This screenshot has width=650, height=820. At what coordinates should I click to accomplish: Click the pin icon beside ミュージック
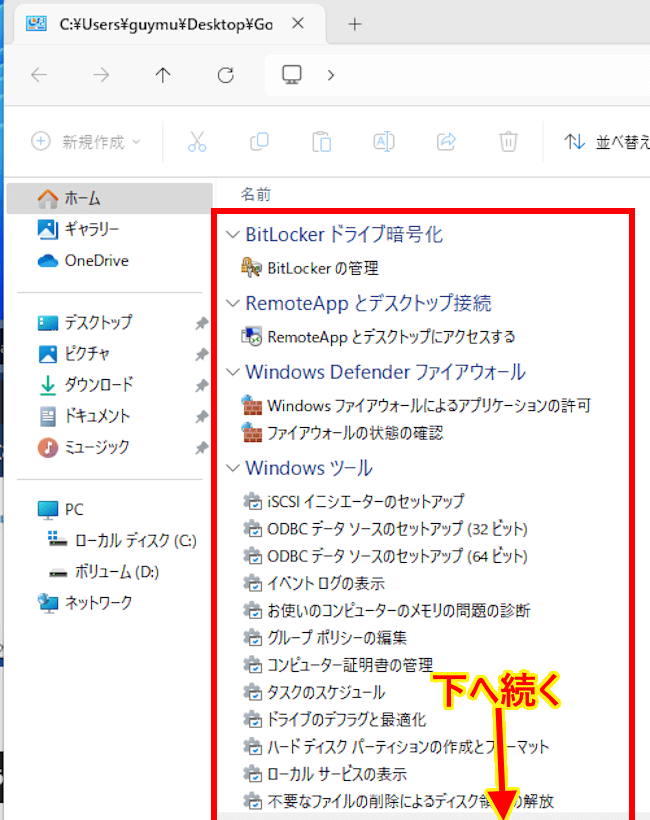[x=202, y=448]
